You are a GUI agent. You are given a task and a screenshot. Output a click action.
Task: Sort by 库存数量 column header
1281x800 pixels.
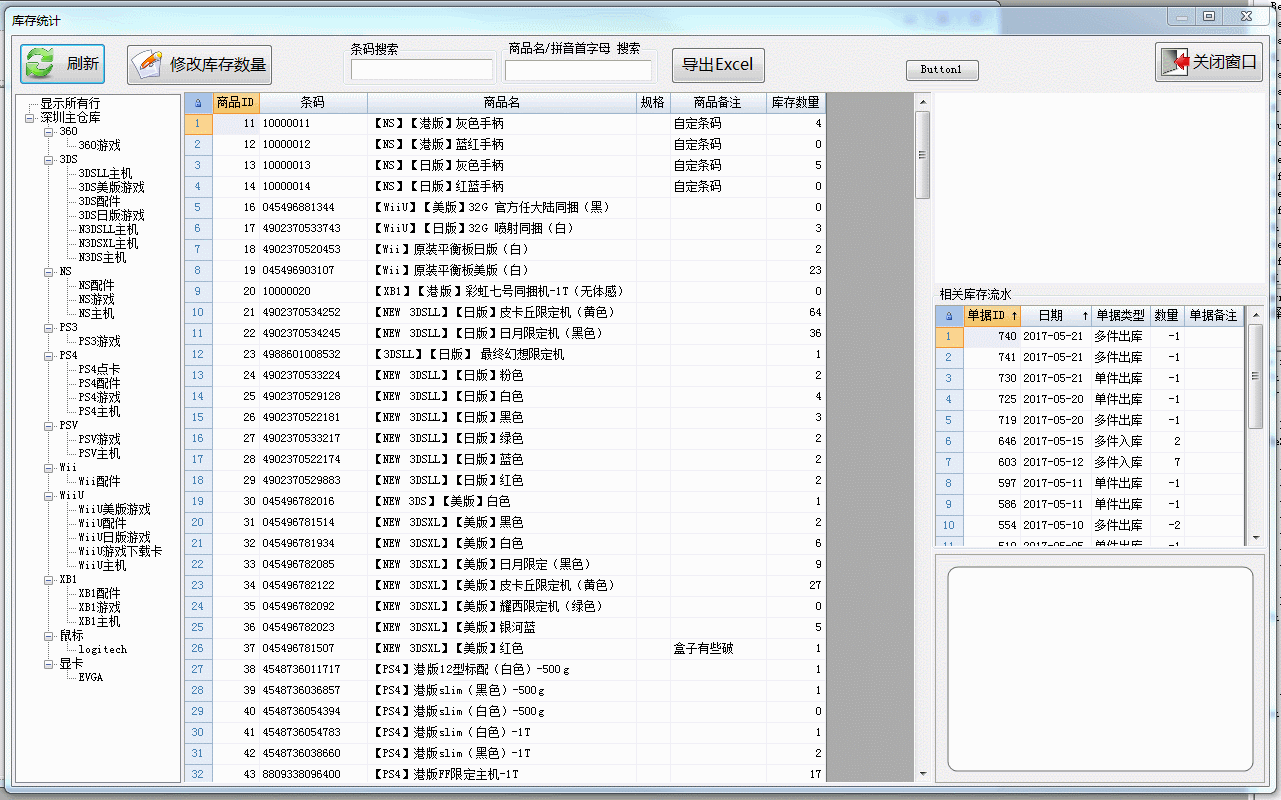point(796,103)
